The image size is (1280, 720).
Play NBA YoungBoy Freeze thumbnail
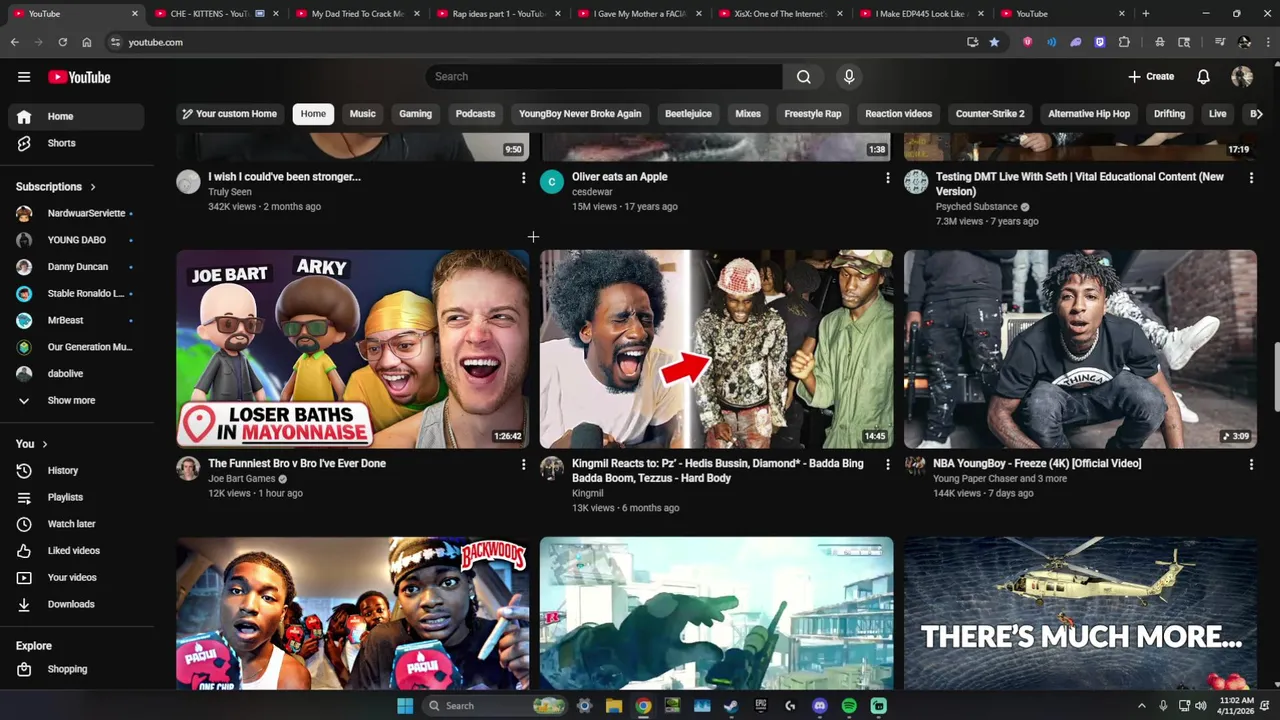1080,349
